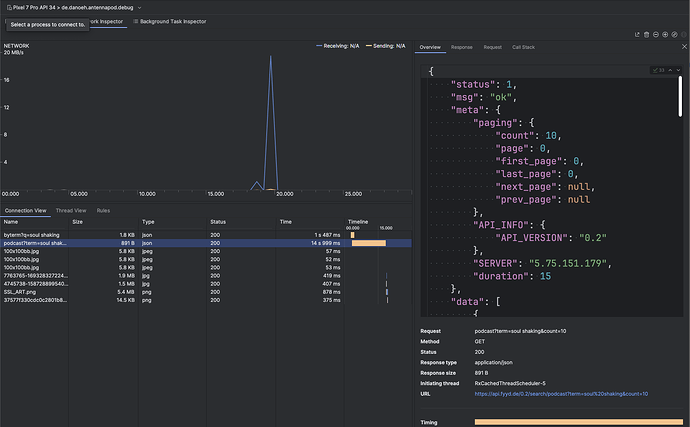Click the application/json response type value
Viewport: 690px width, 427px height.
coord(493,362)
